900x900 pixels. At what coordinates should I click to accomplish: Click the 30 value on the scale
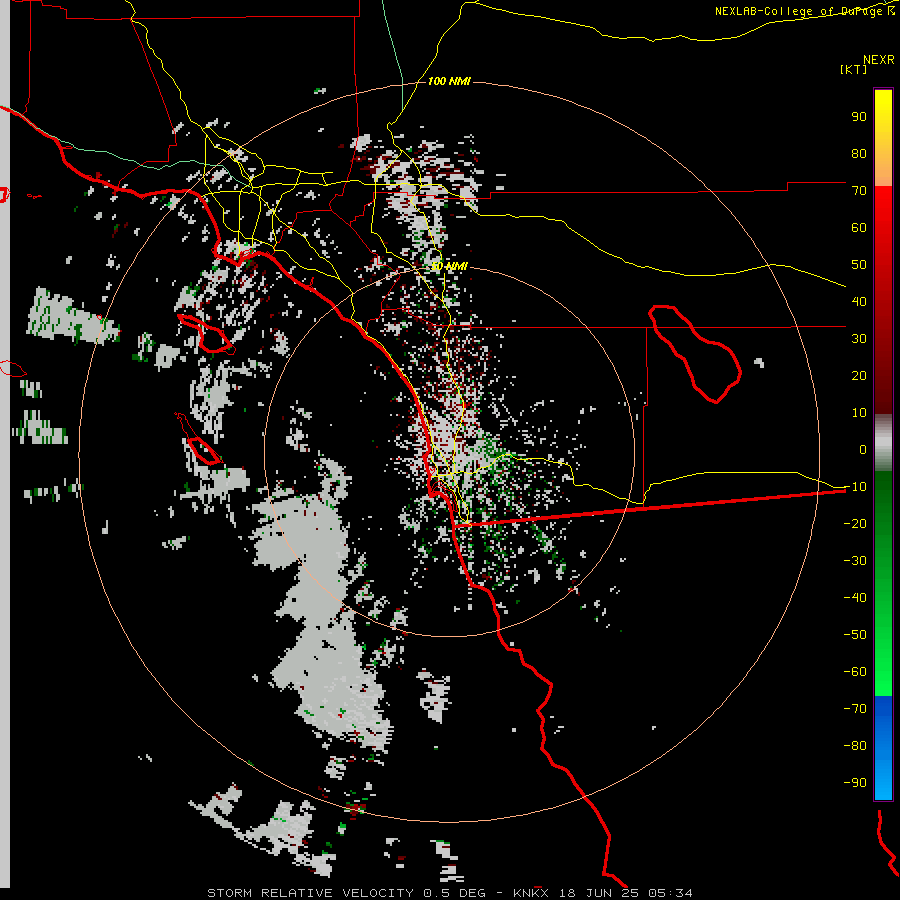coord(859,339)
